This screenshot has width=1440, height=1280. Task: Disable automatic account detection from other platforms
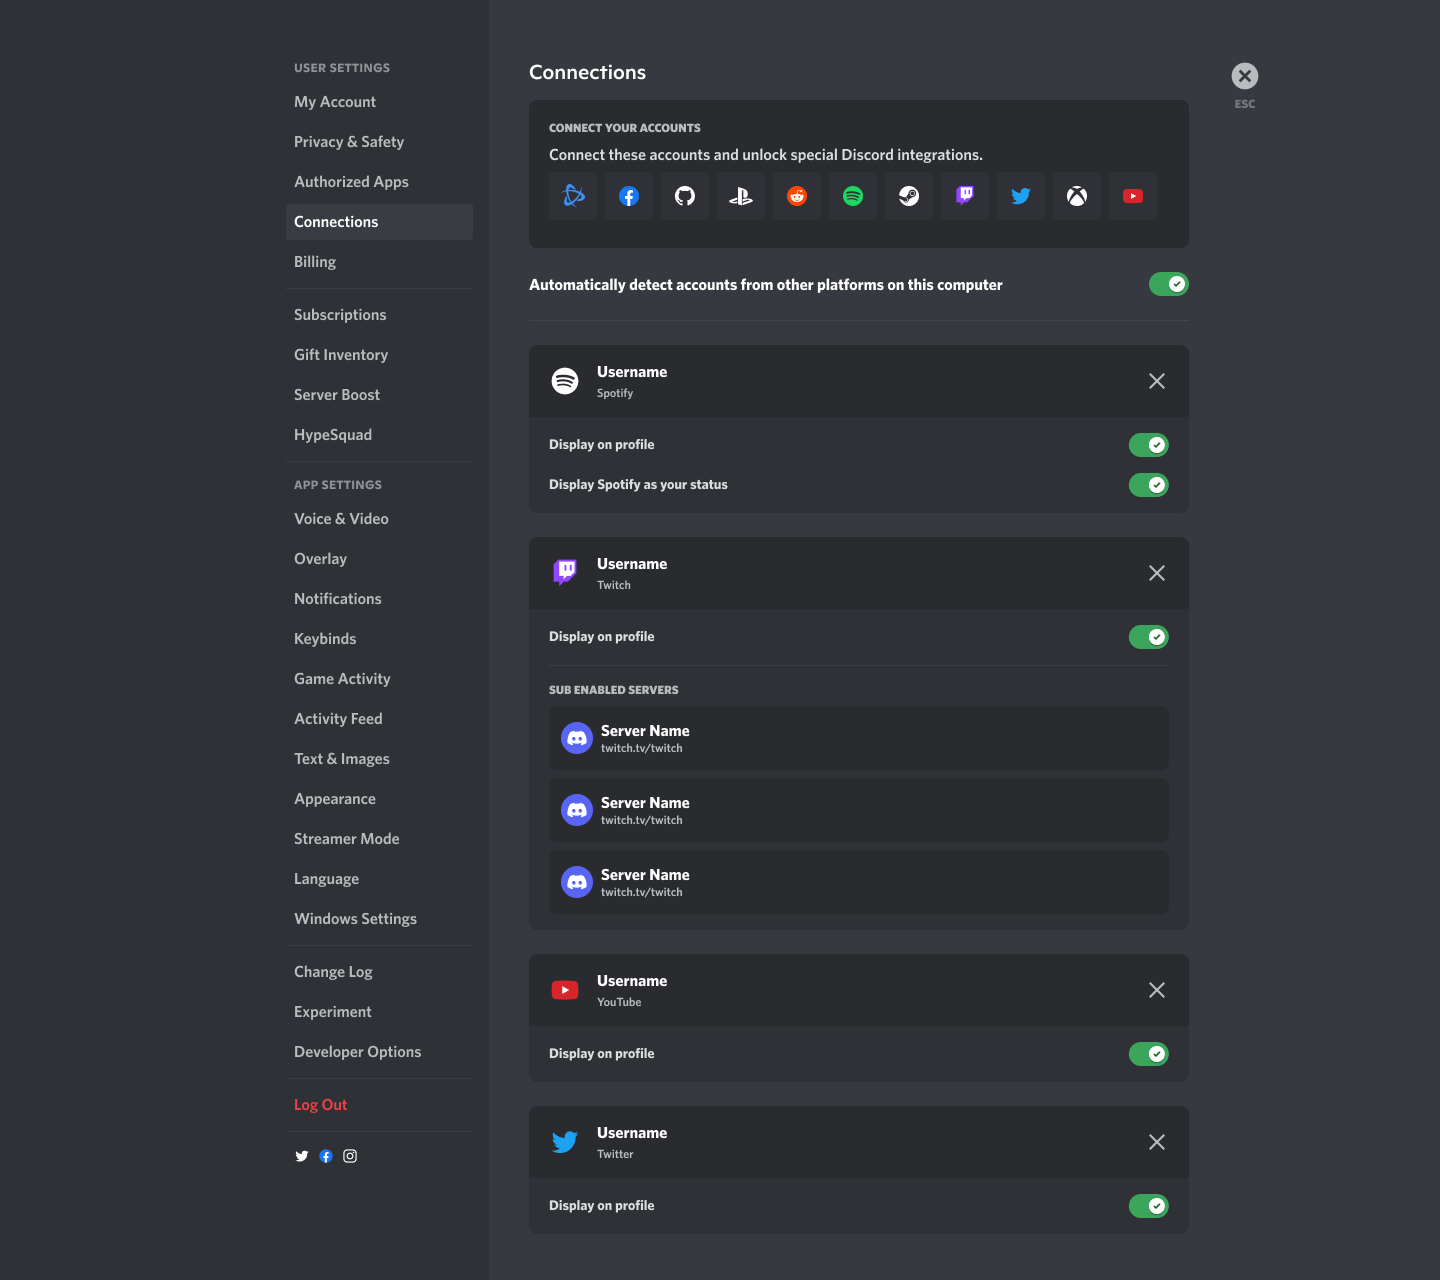tap(1168, 284)
